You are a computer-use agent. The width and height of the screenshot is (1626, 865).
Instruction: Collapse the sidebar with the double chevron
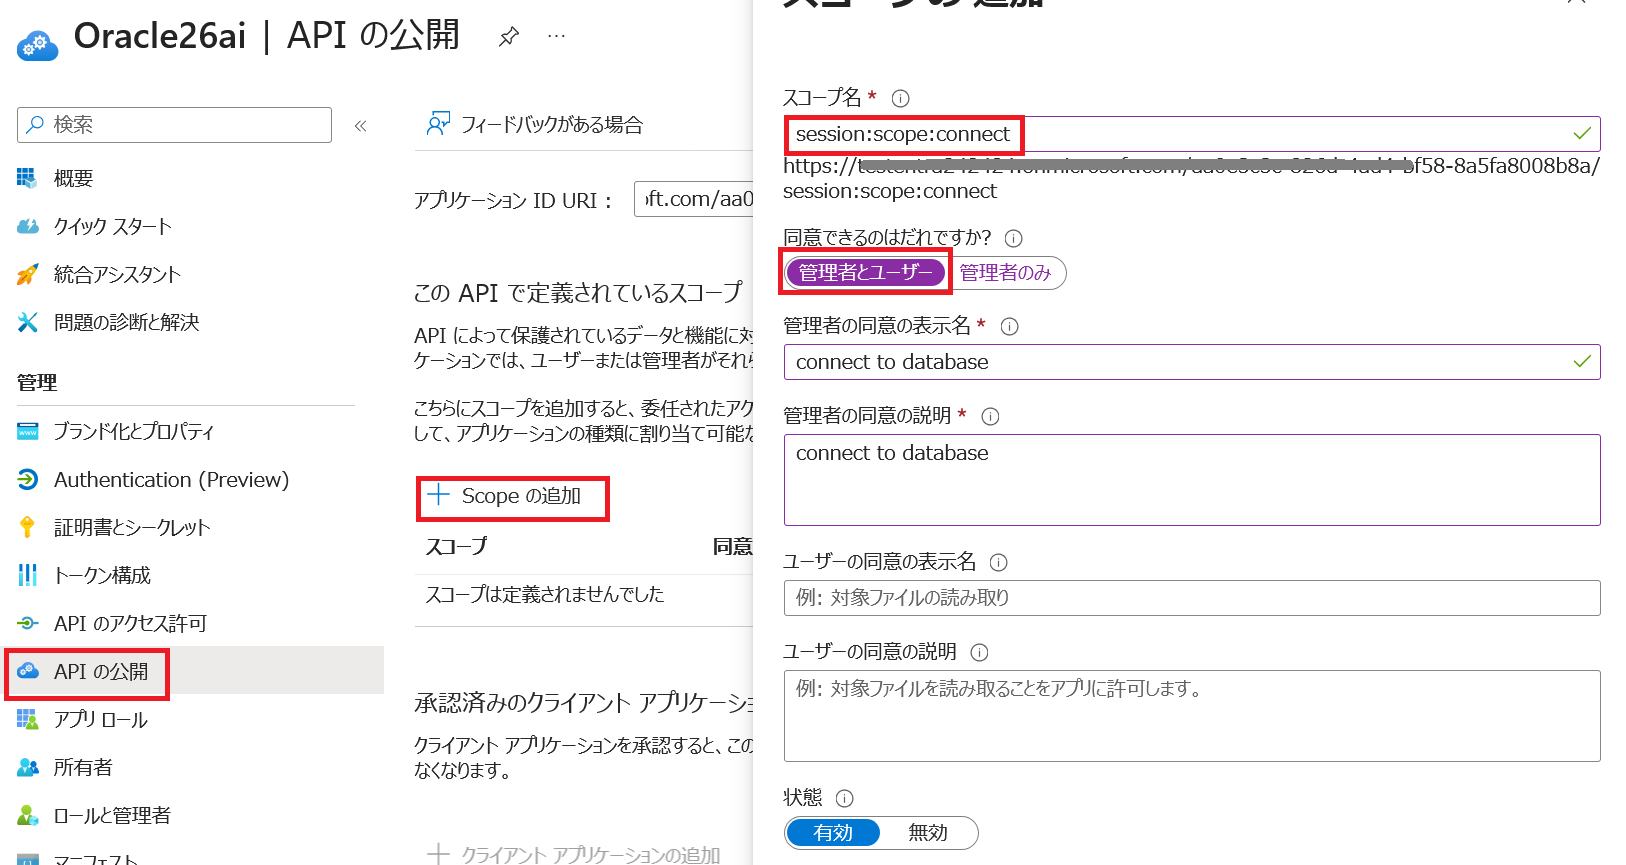pos(361,125)
